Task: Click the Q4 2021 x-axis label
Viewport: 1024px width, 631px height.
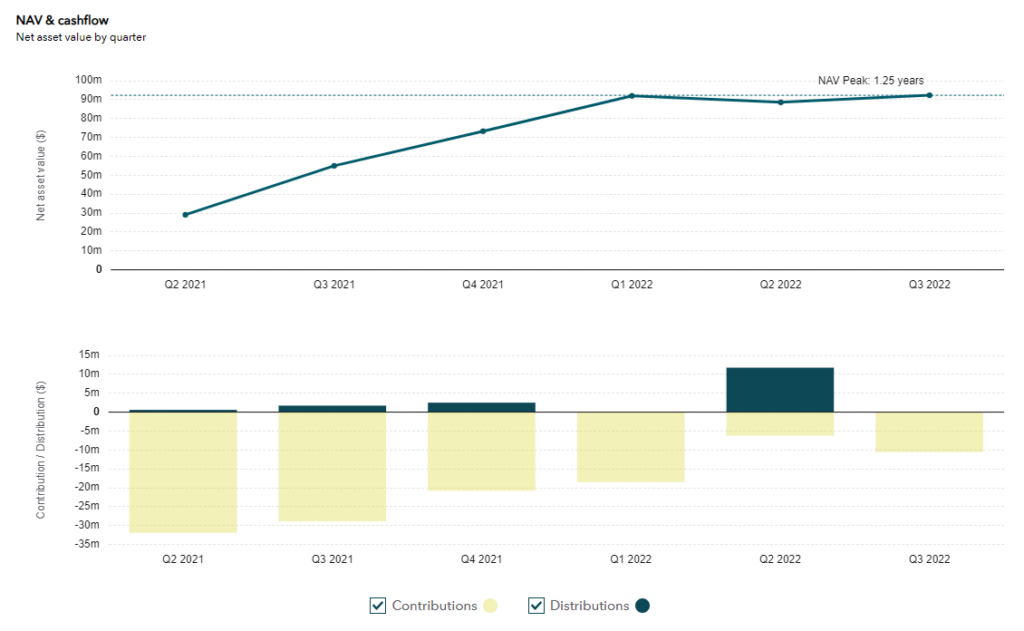Action: point(482,284)
